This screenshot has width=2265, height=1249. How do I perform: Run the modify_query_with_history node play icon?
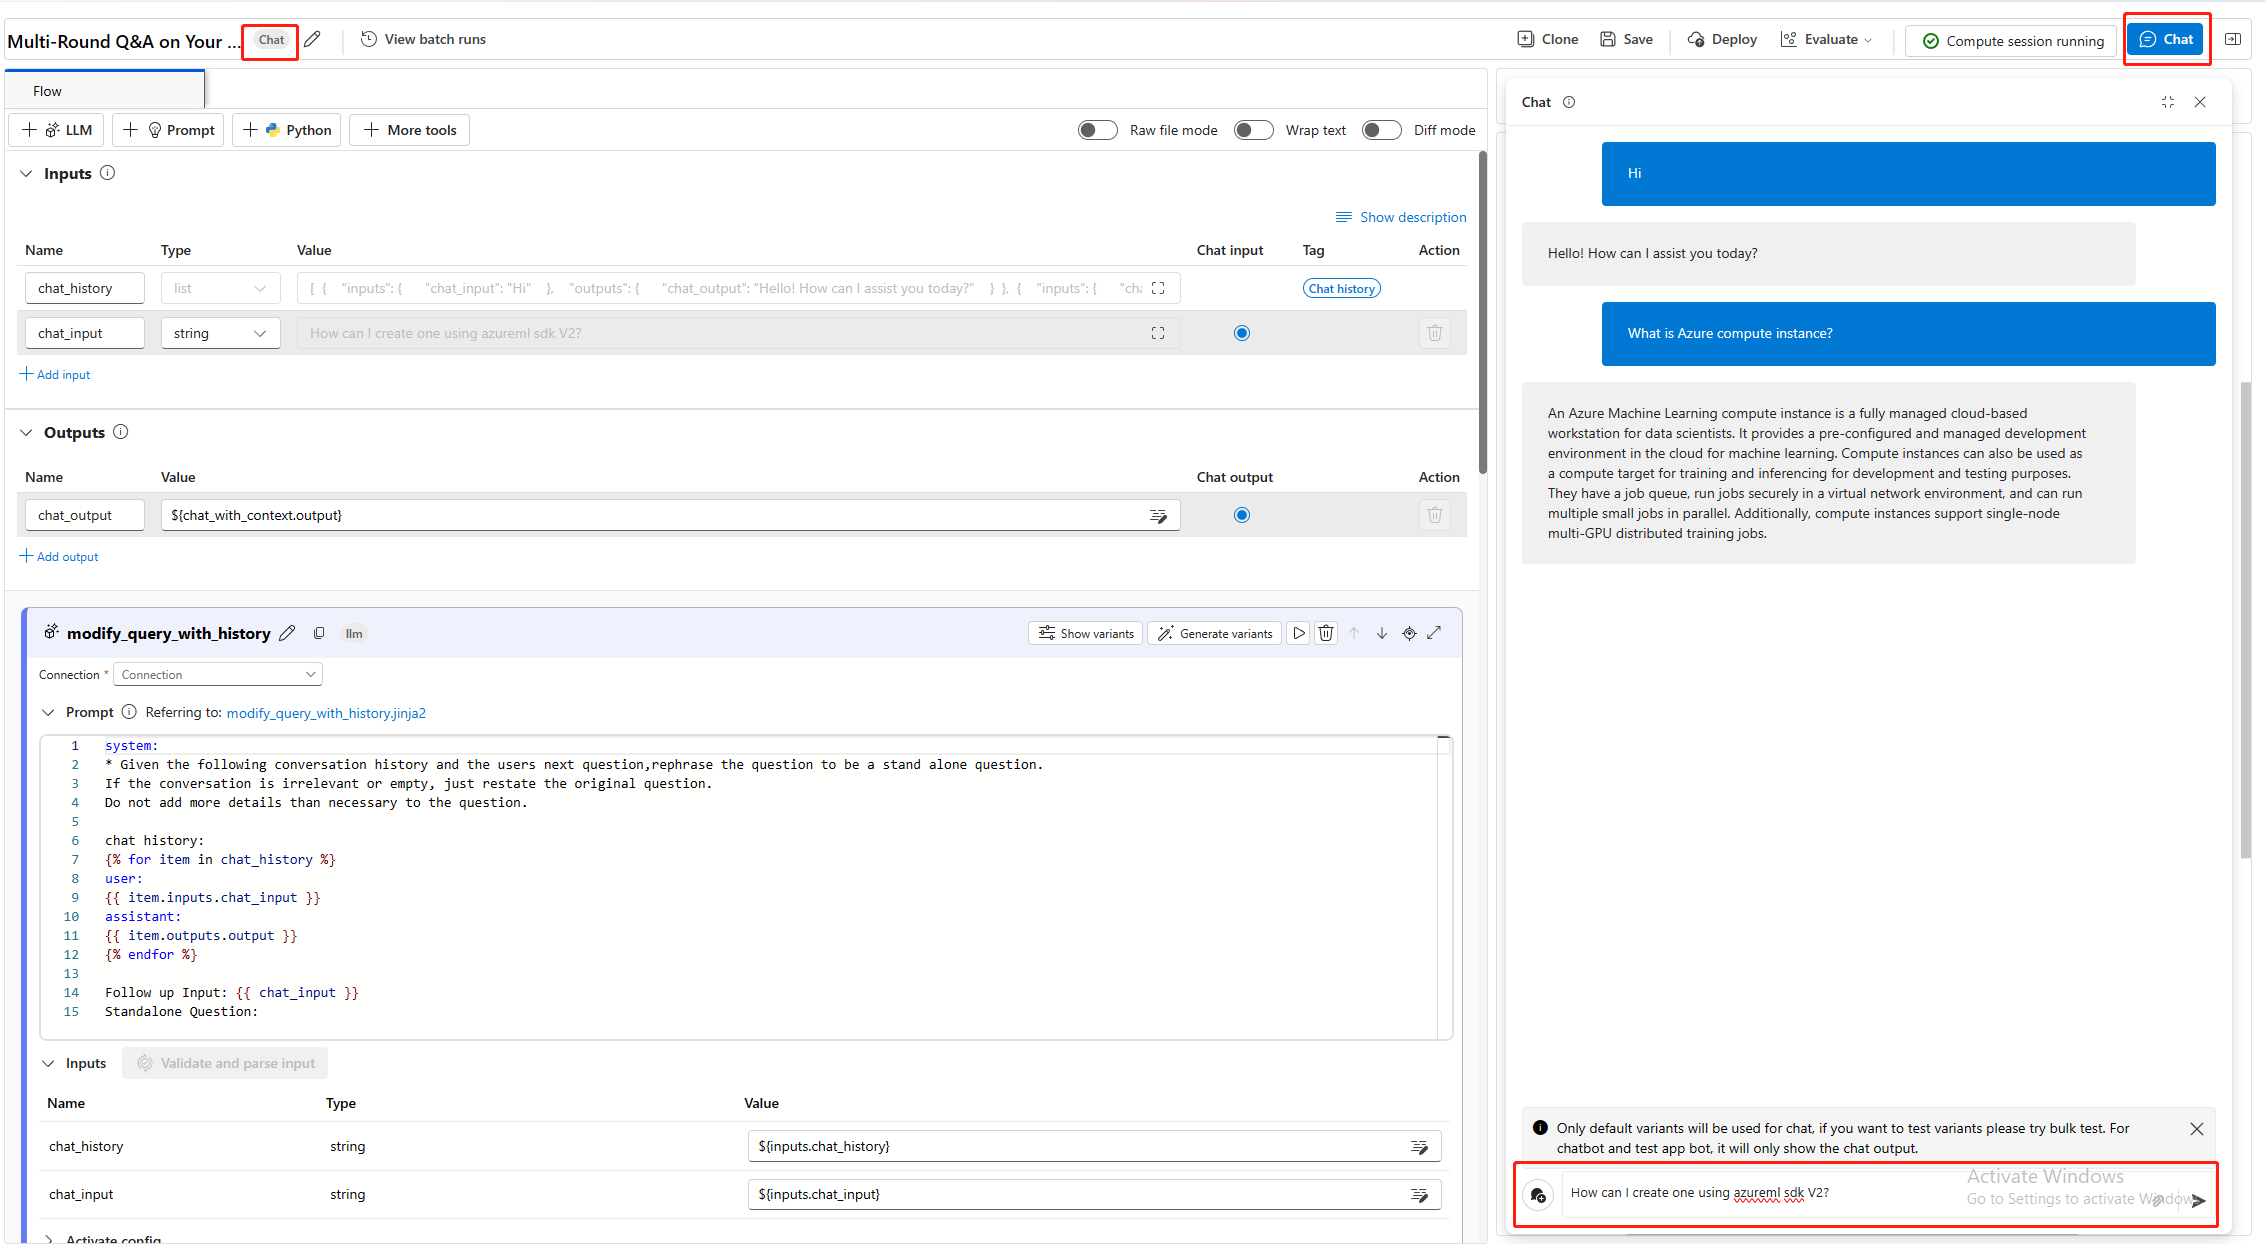1298,633
